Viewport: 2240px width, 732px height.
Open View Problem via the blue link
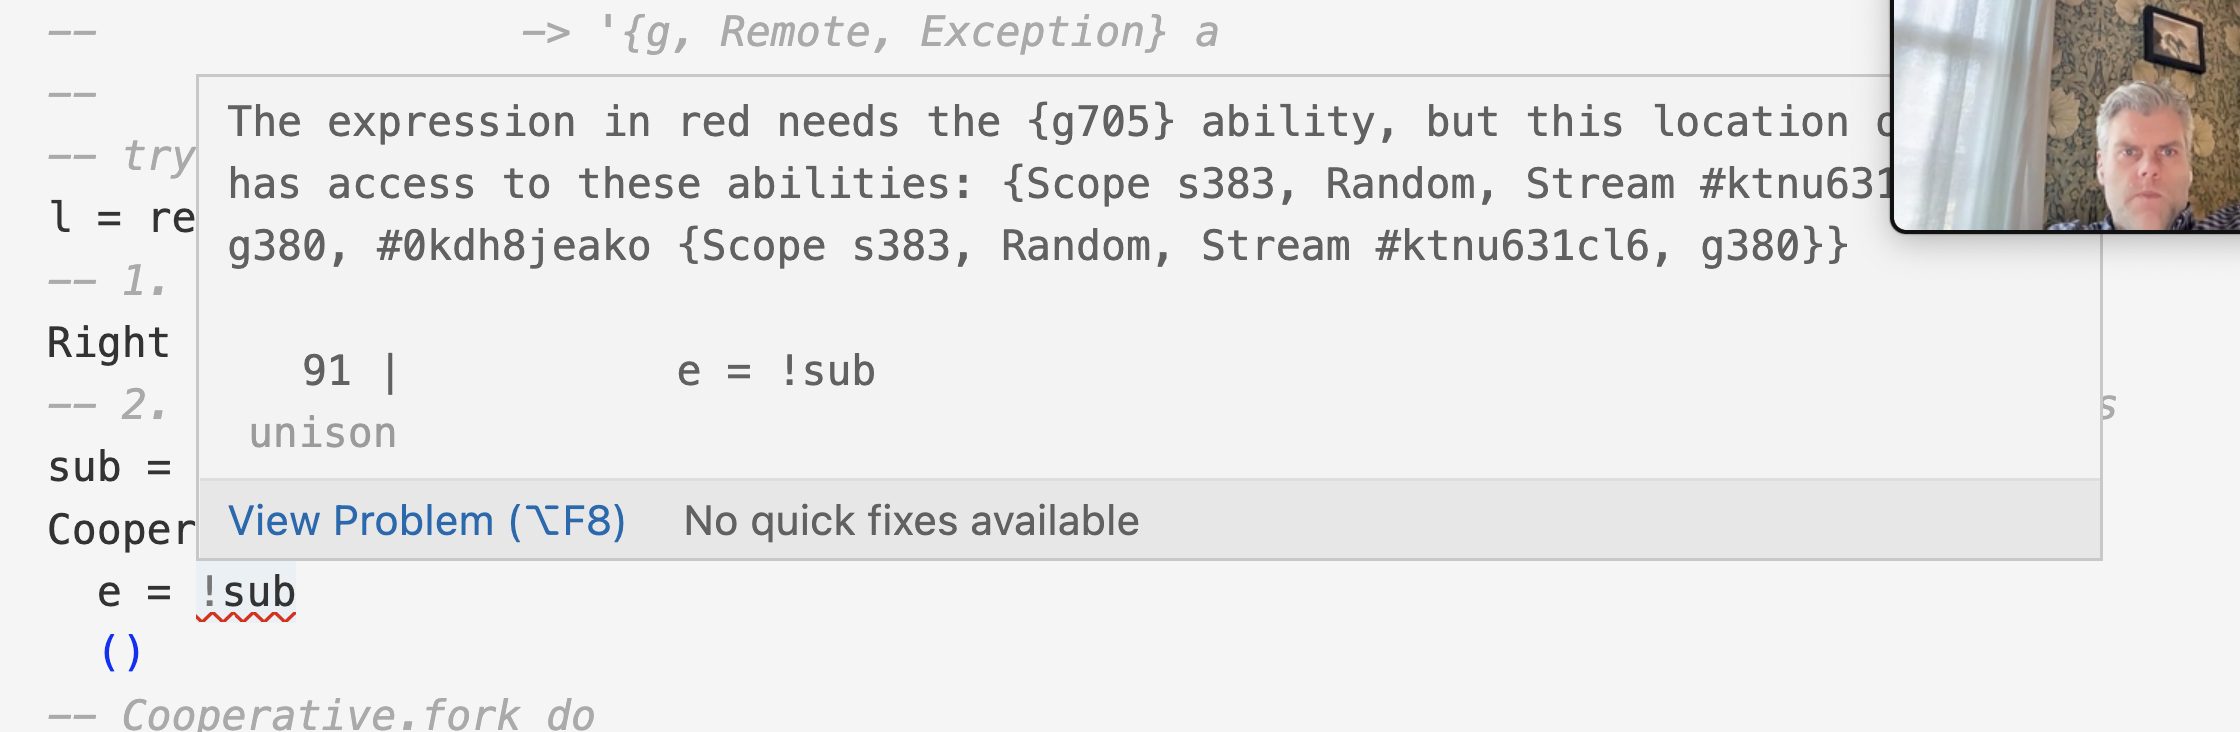coord(424,520)
